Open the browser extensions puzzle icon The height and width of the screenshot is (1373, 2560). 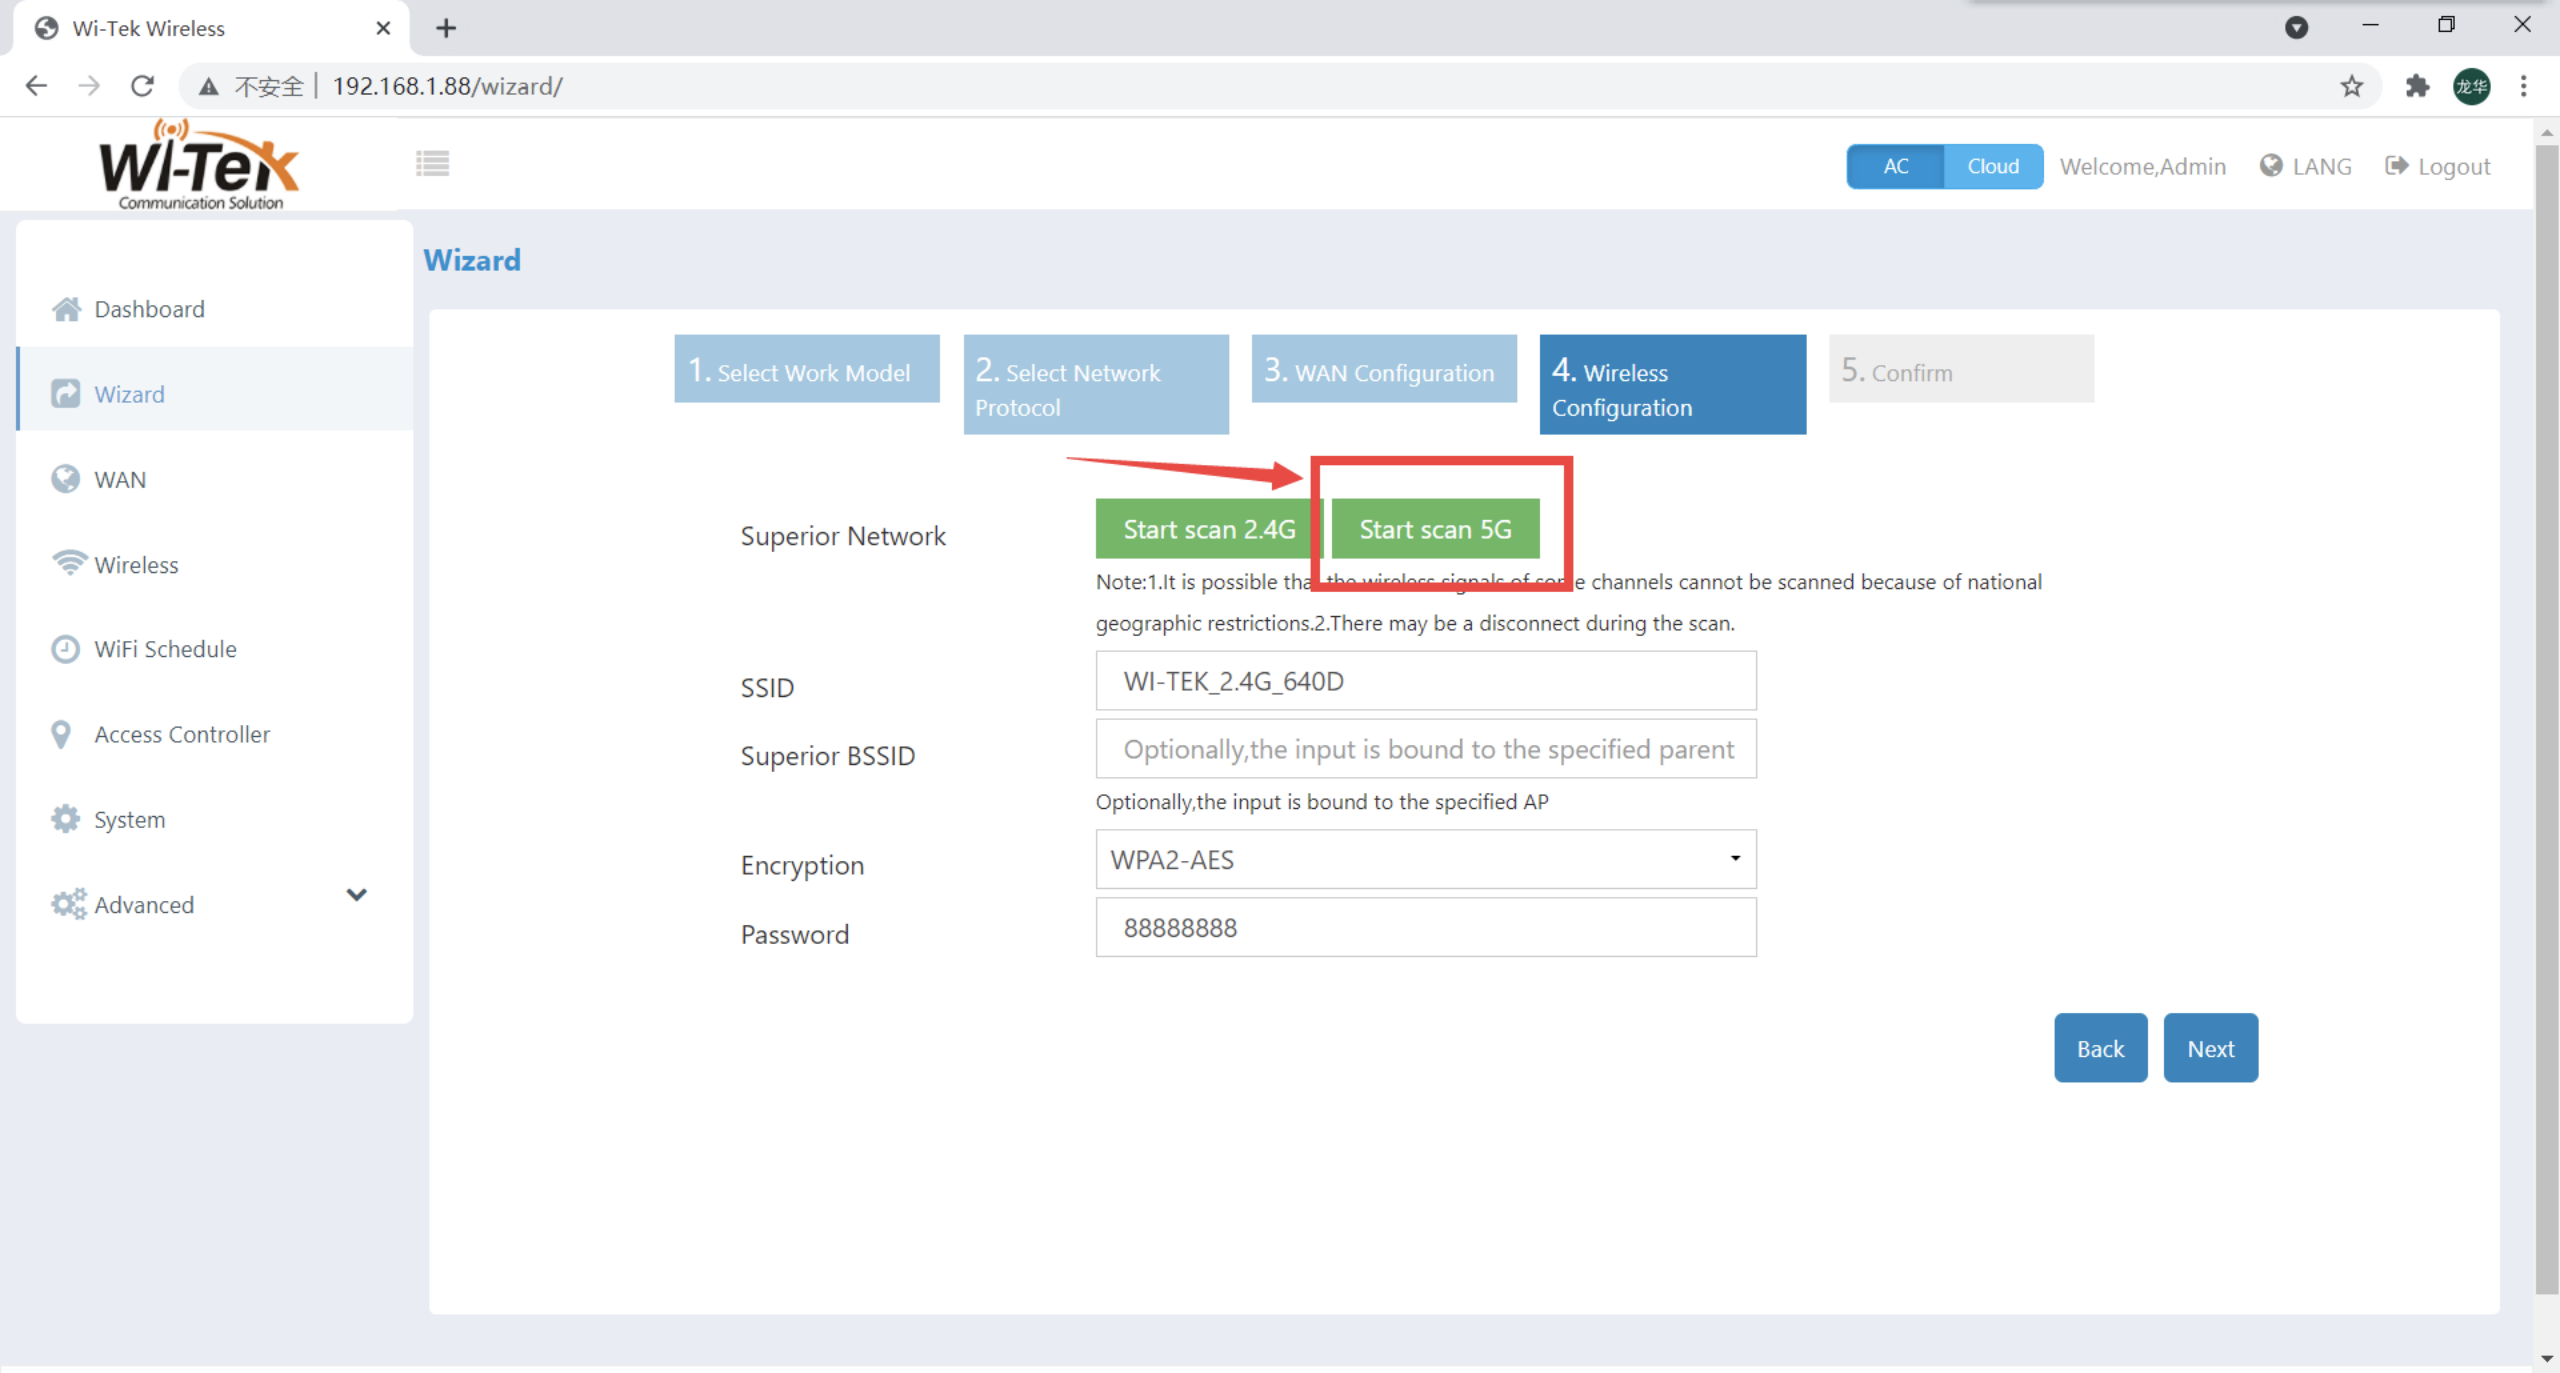(2417, 86)
